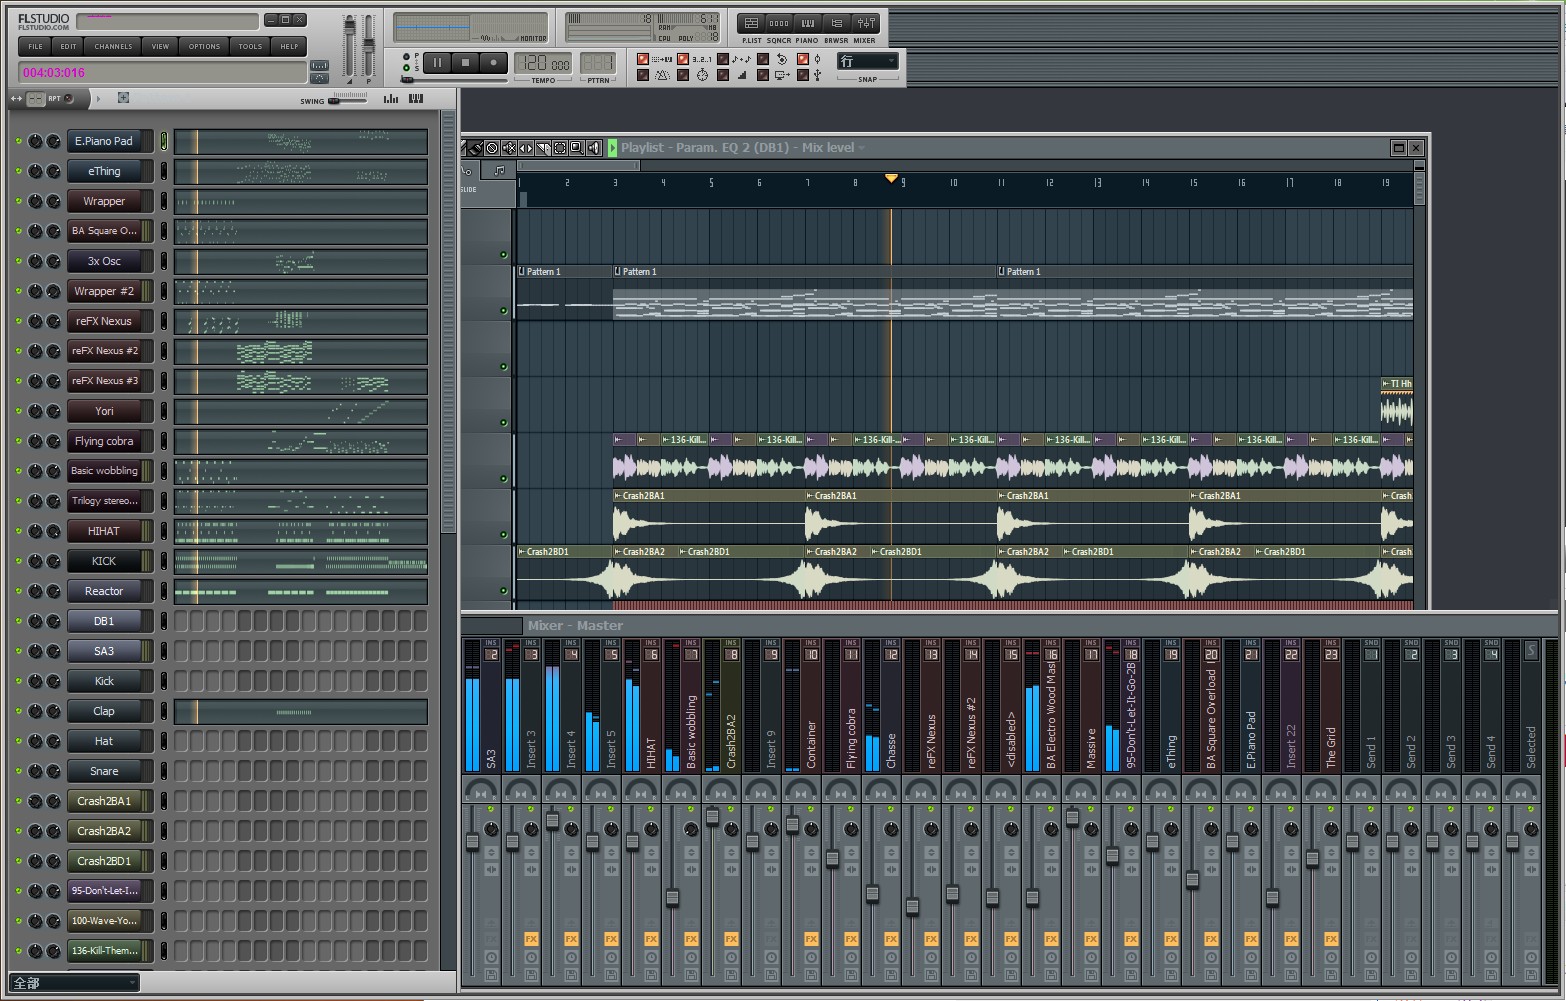Select the Mute tool in Playlist toolbar
The height and width of the screenshot is (1001, 1566).
[x=509, y=148]
